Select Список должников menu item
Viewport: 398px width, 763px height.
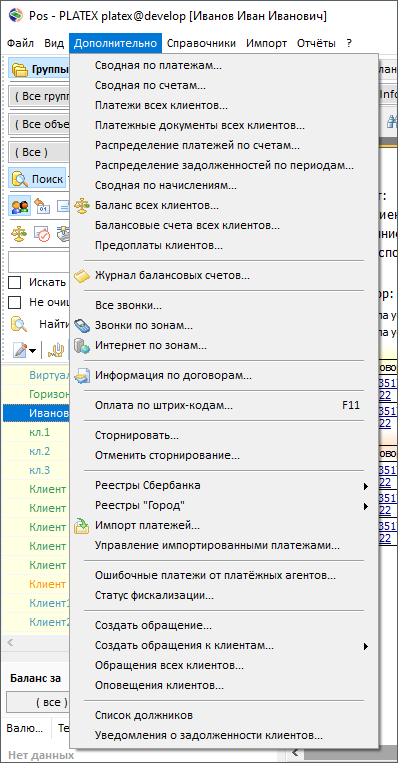pyautogui.click(x=224, y=716)
